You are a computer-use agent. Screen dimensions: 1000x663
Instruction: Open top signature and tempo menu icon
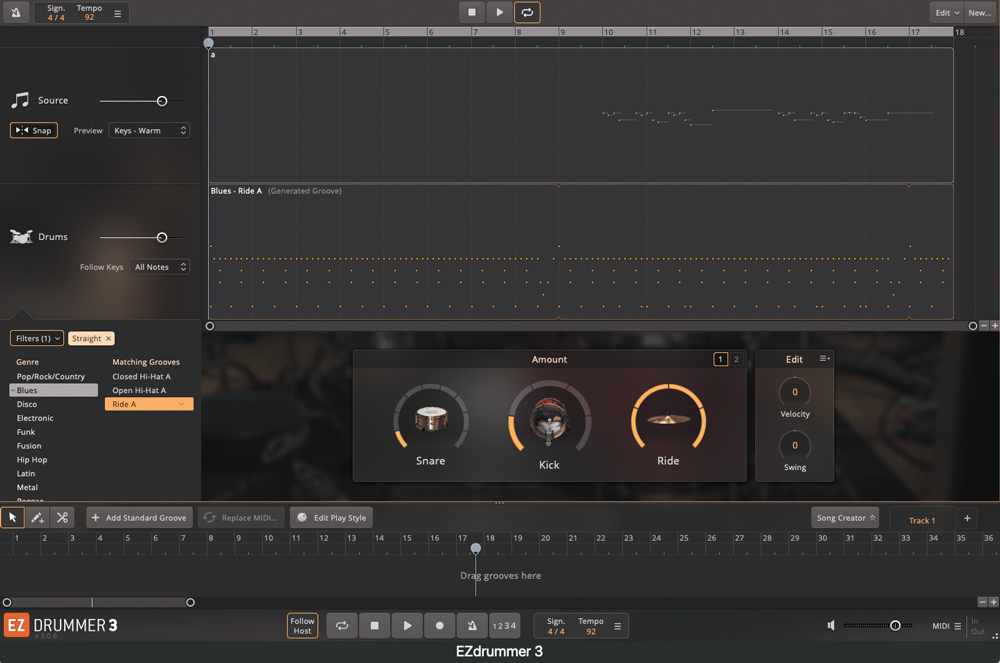coord(117,13)
